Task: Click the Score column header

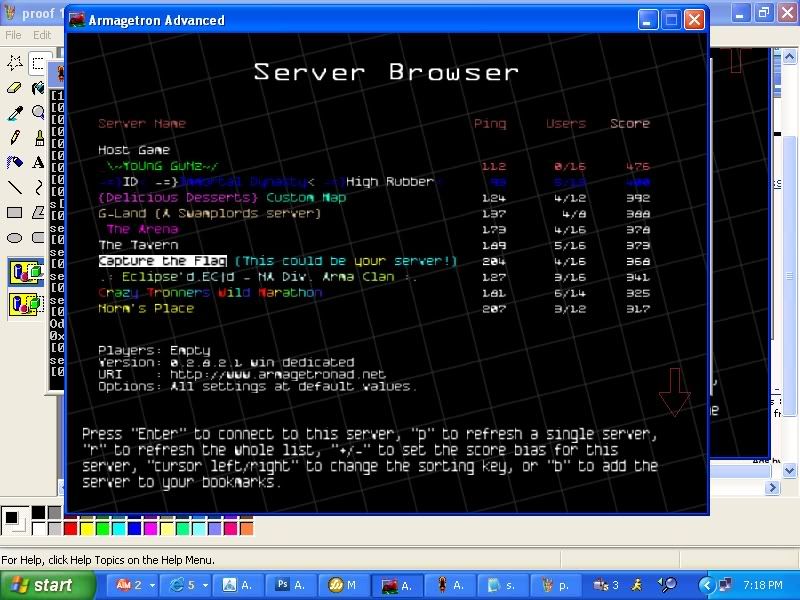Action: (x=630, y=123)
